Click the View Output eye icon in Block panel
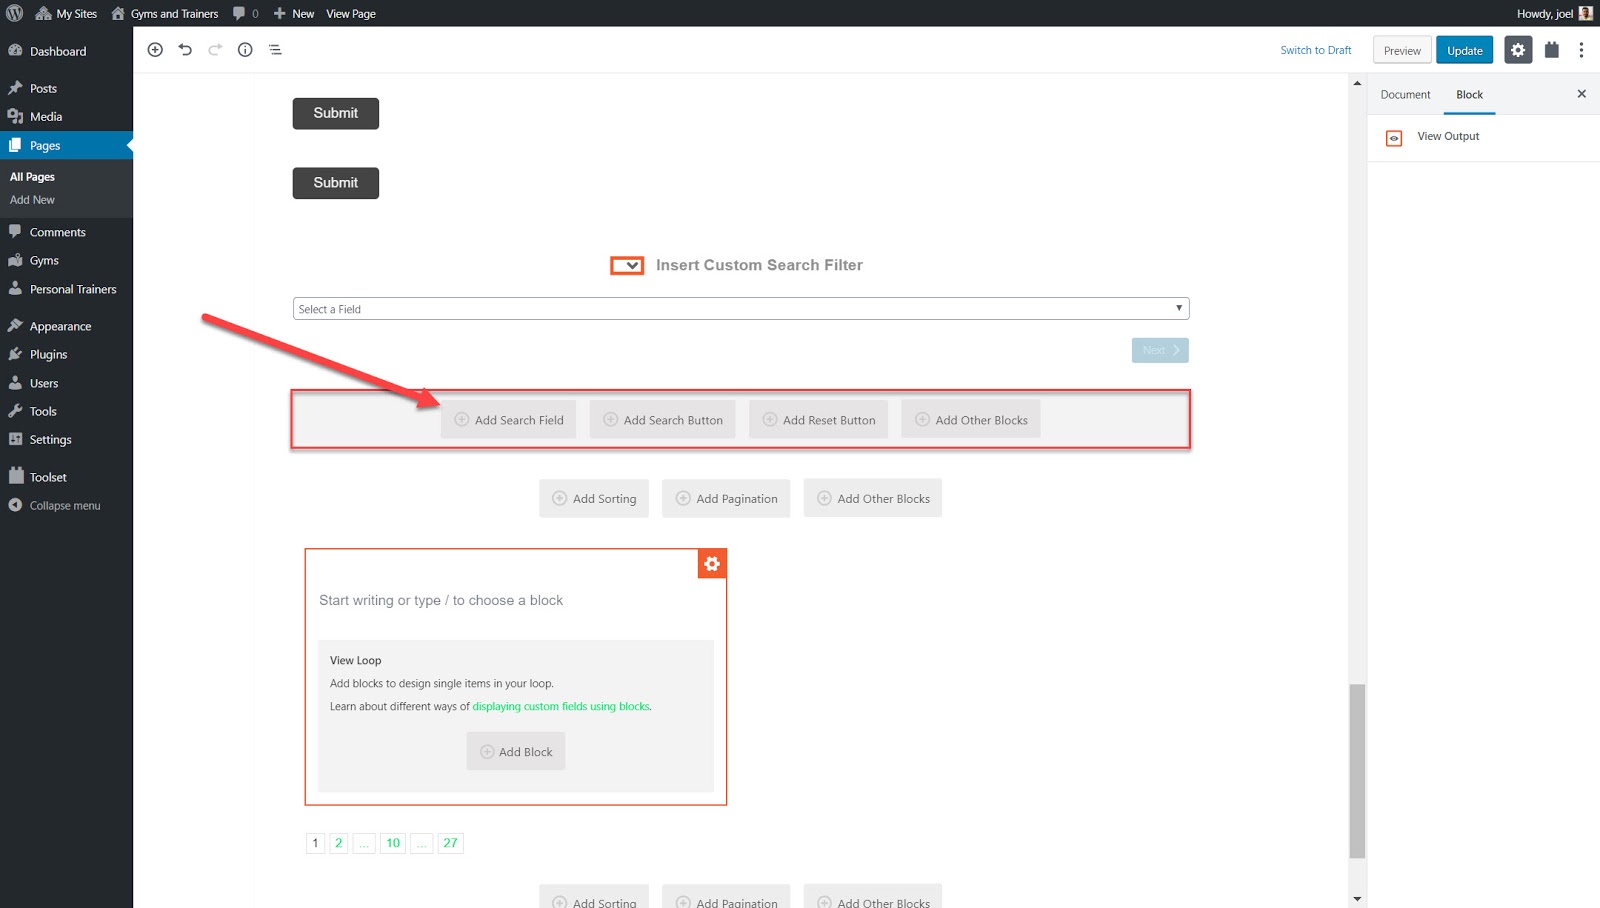 [x=1394, y=137]
